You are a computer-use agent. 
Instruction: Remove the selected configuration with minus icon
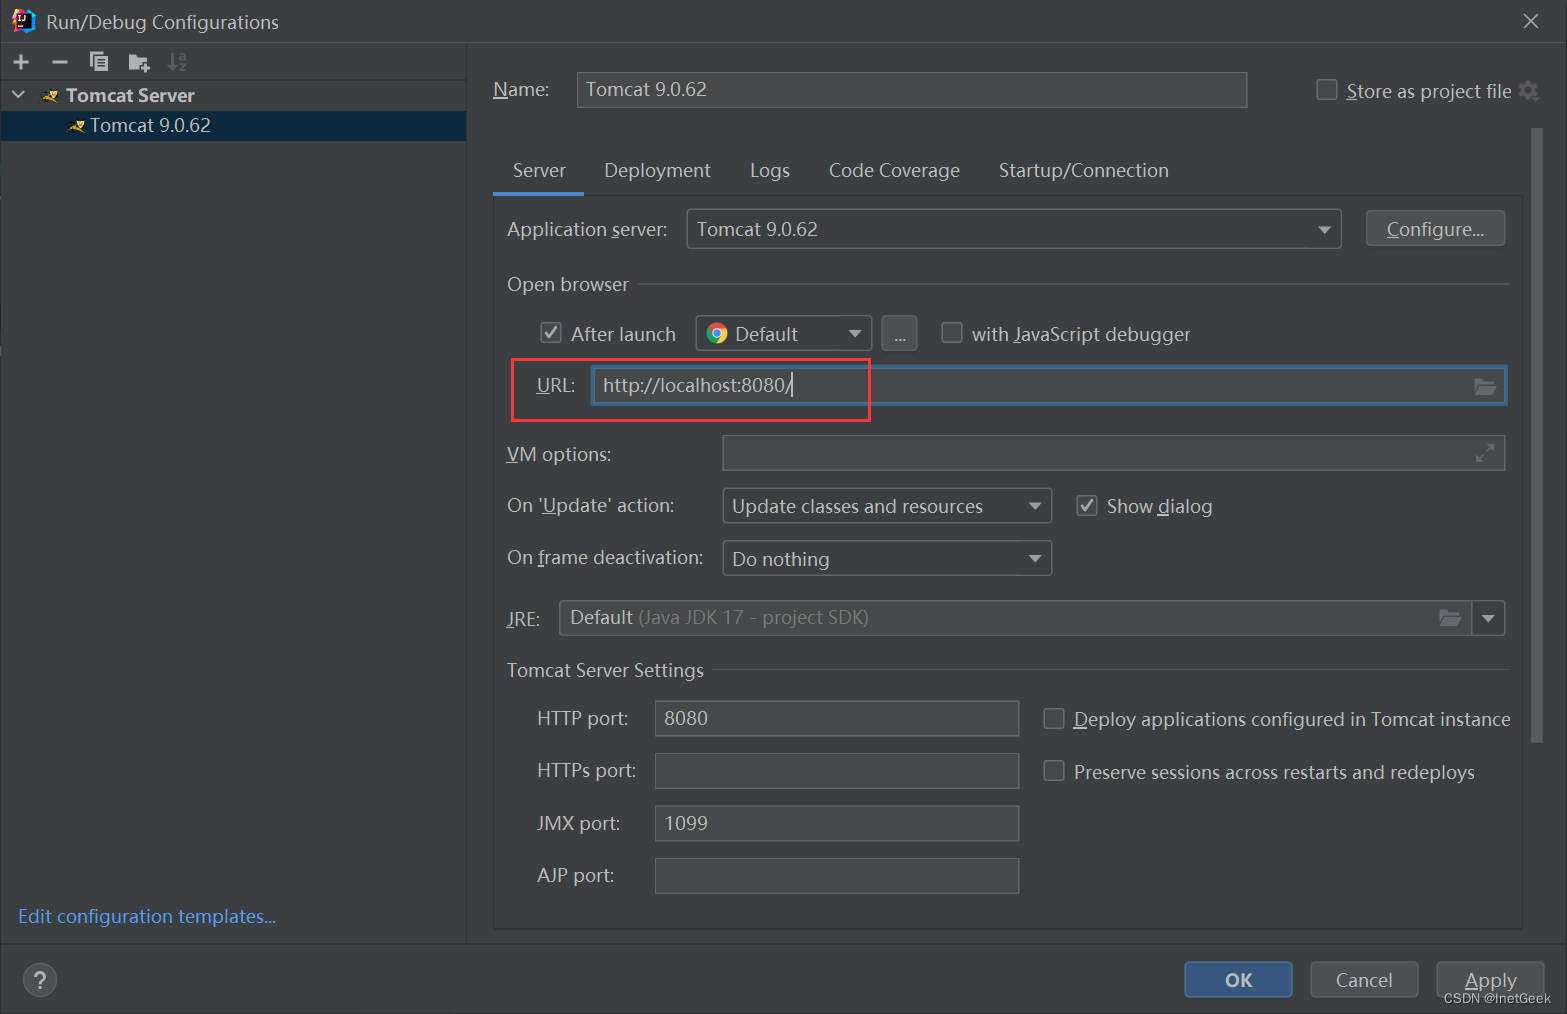point(60,62)
